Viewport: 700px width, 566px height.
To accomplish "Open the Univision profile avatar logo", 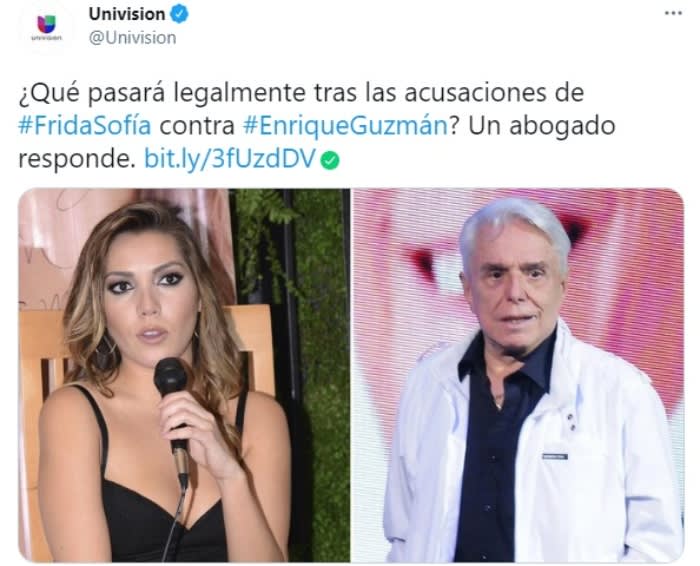I will point(46,28).
